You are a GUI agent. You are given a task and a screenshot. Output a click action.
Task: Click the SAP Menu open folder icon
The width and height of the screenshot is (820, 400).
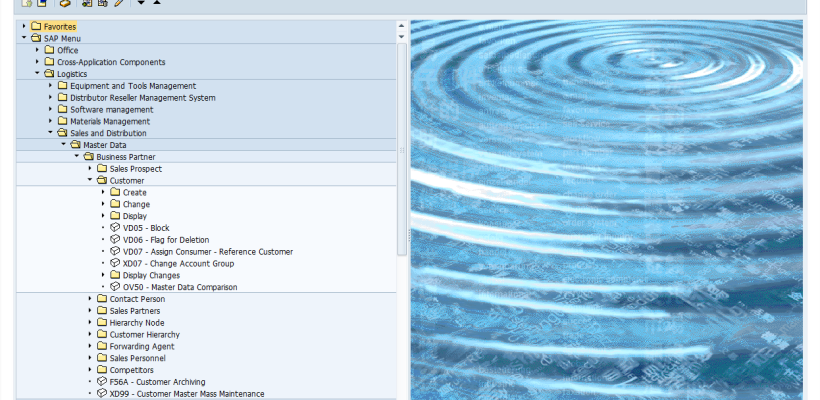click(36, 38)
